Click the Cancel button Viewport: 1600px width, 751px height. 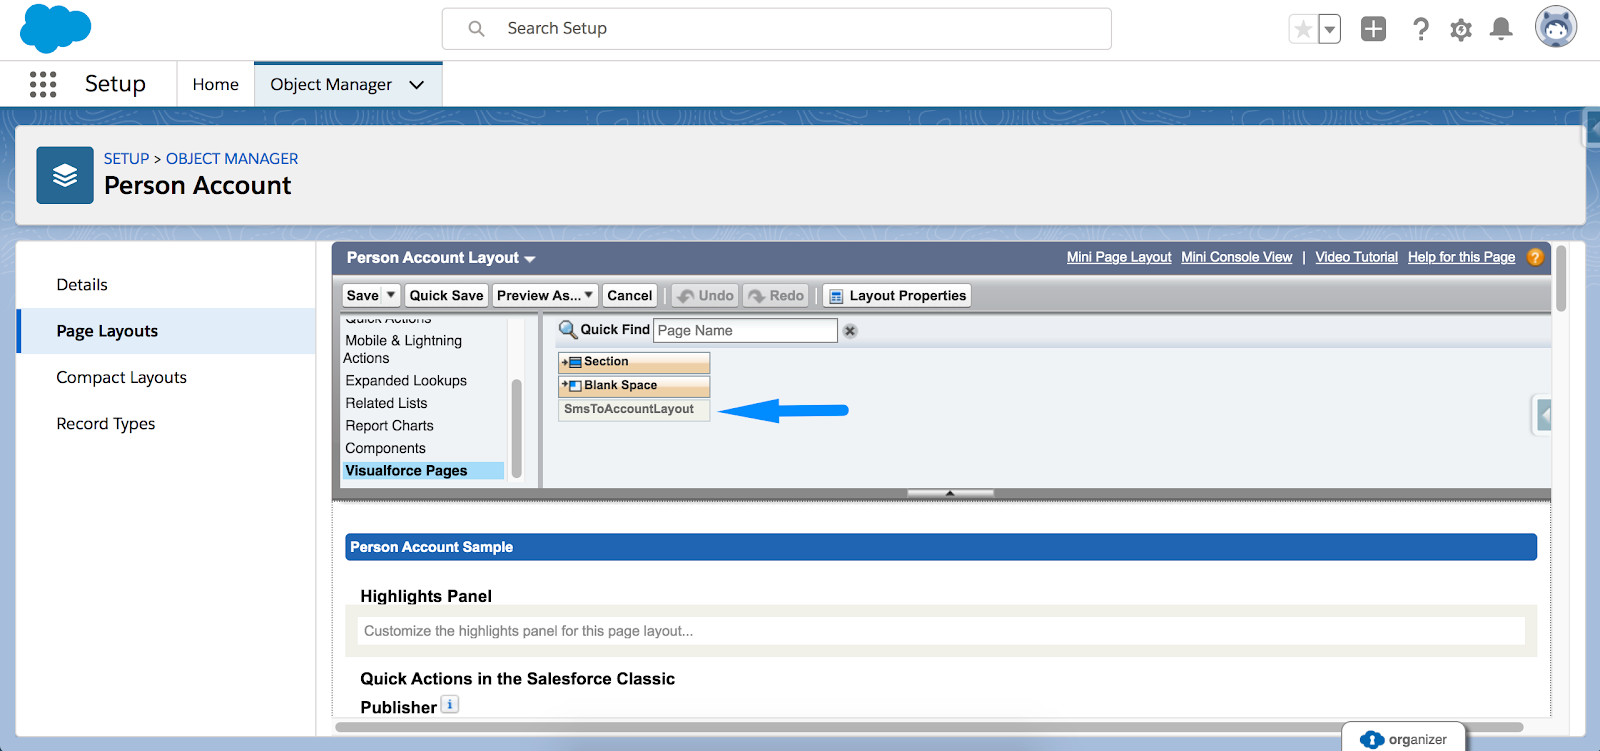pyautogui.click(x=630, y=295)
